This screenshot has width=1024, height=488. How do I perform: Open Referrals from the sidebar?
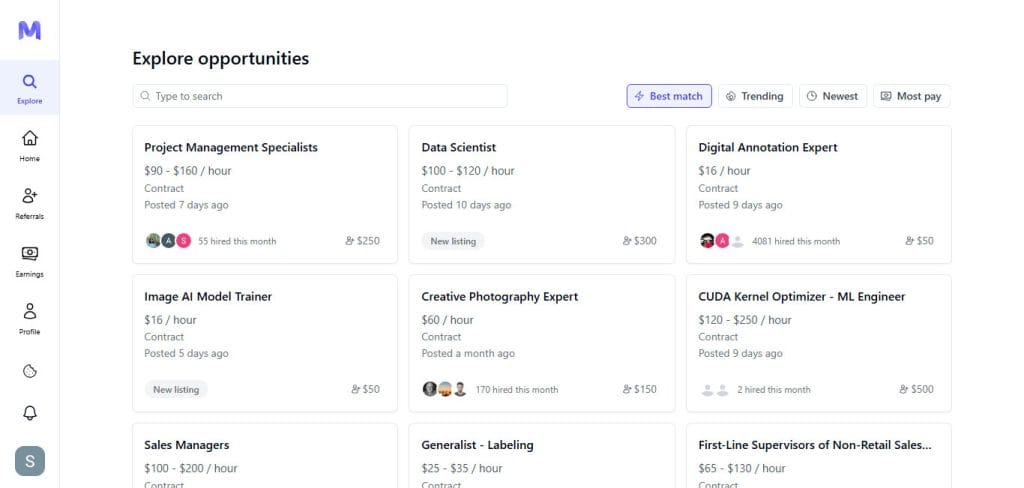click(29, 202)
